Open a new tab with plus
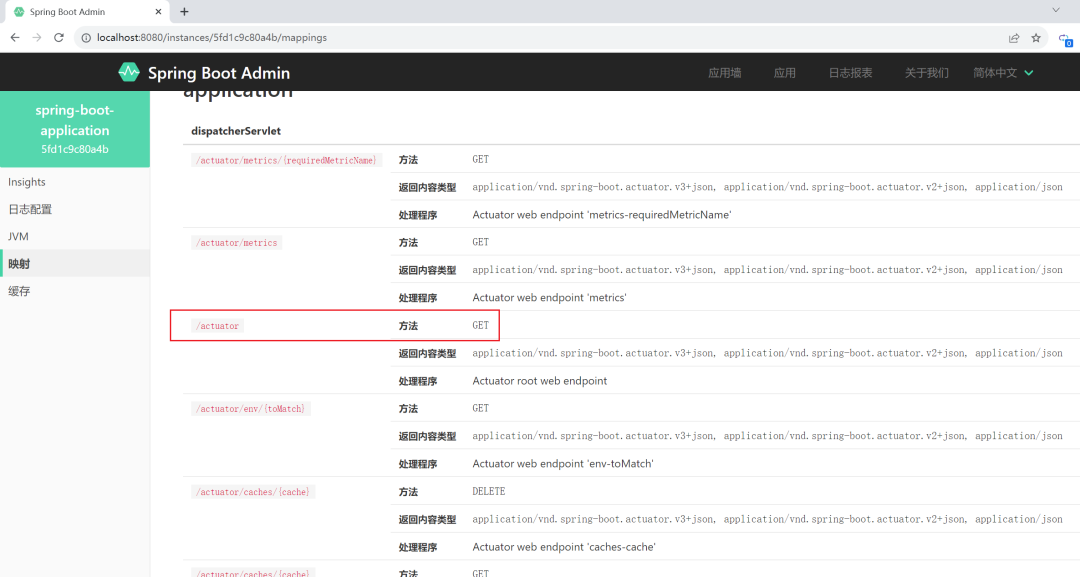1080x577 pixels. click(x=184, y=12)
